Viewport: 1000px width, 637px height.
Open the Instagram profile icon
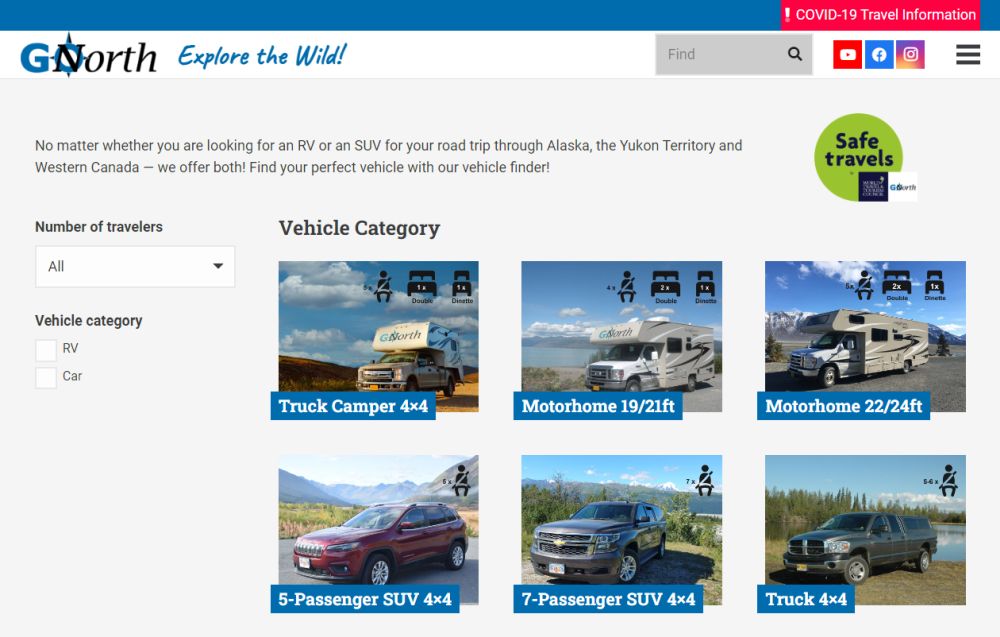[910, 55]
